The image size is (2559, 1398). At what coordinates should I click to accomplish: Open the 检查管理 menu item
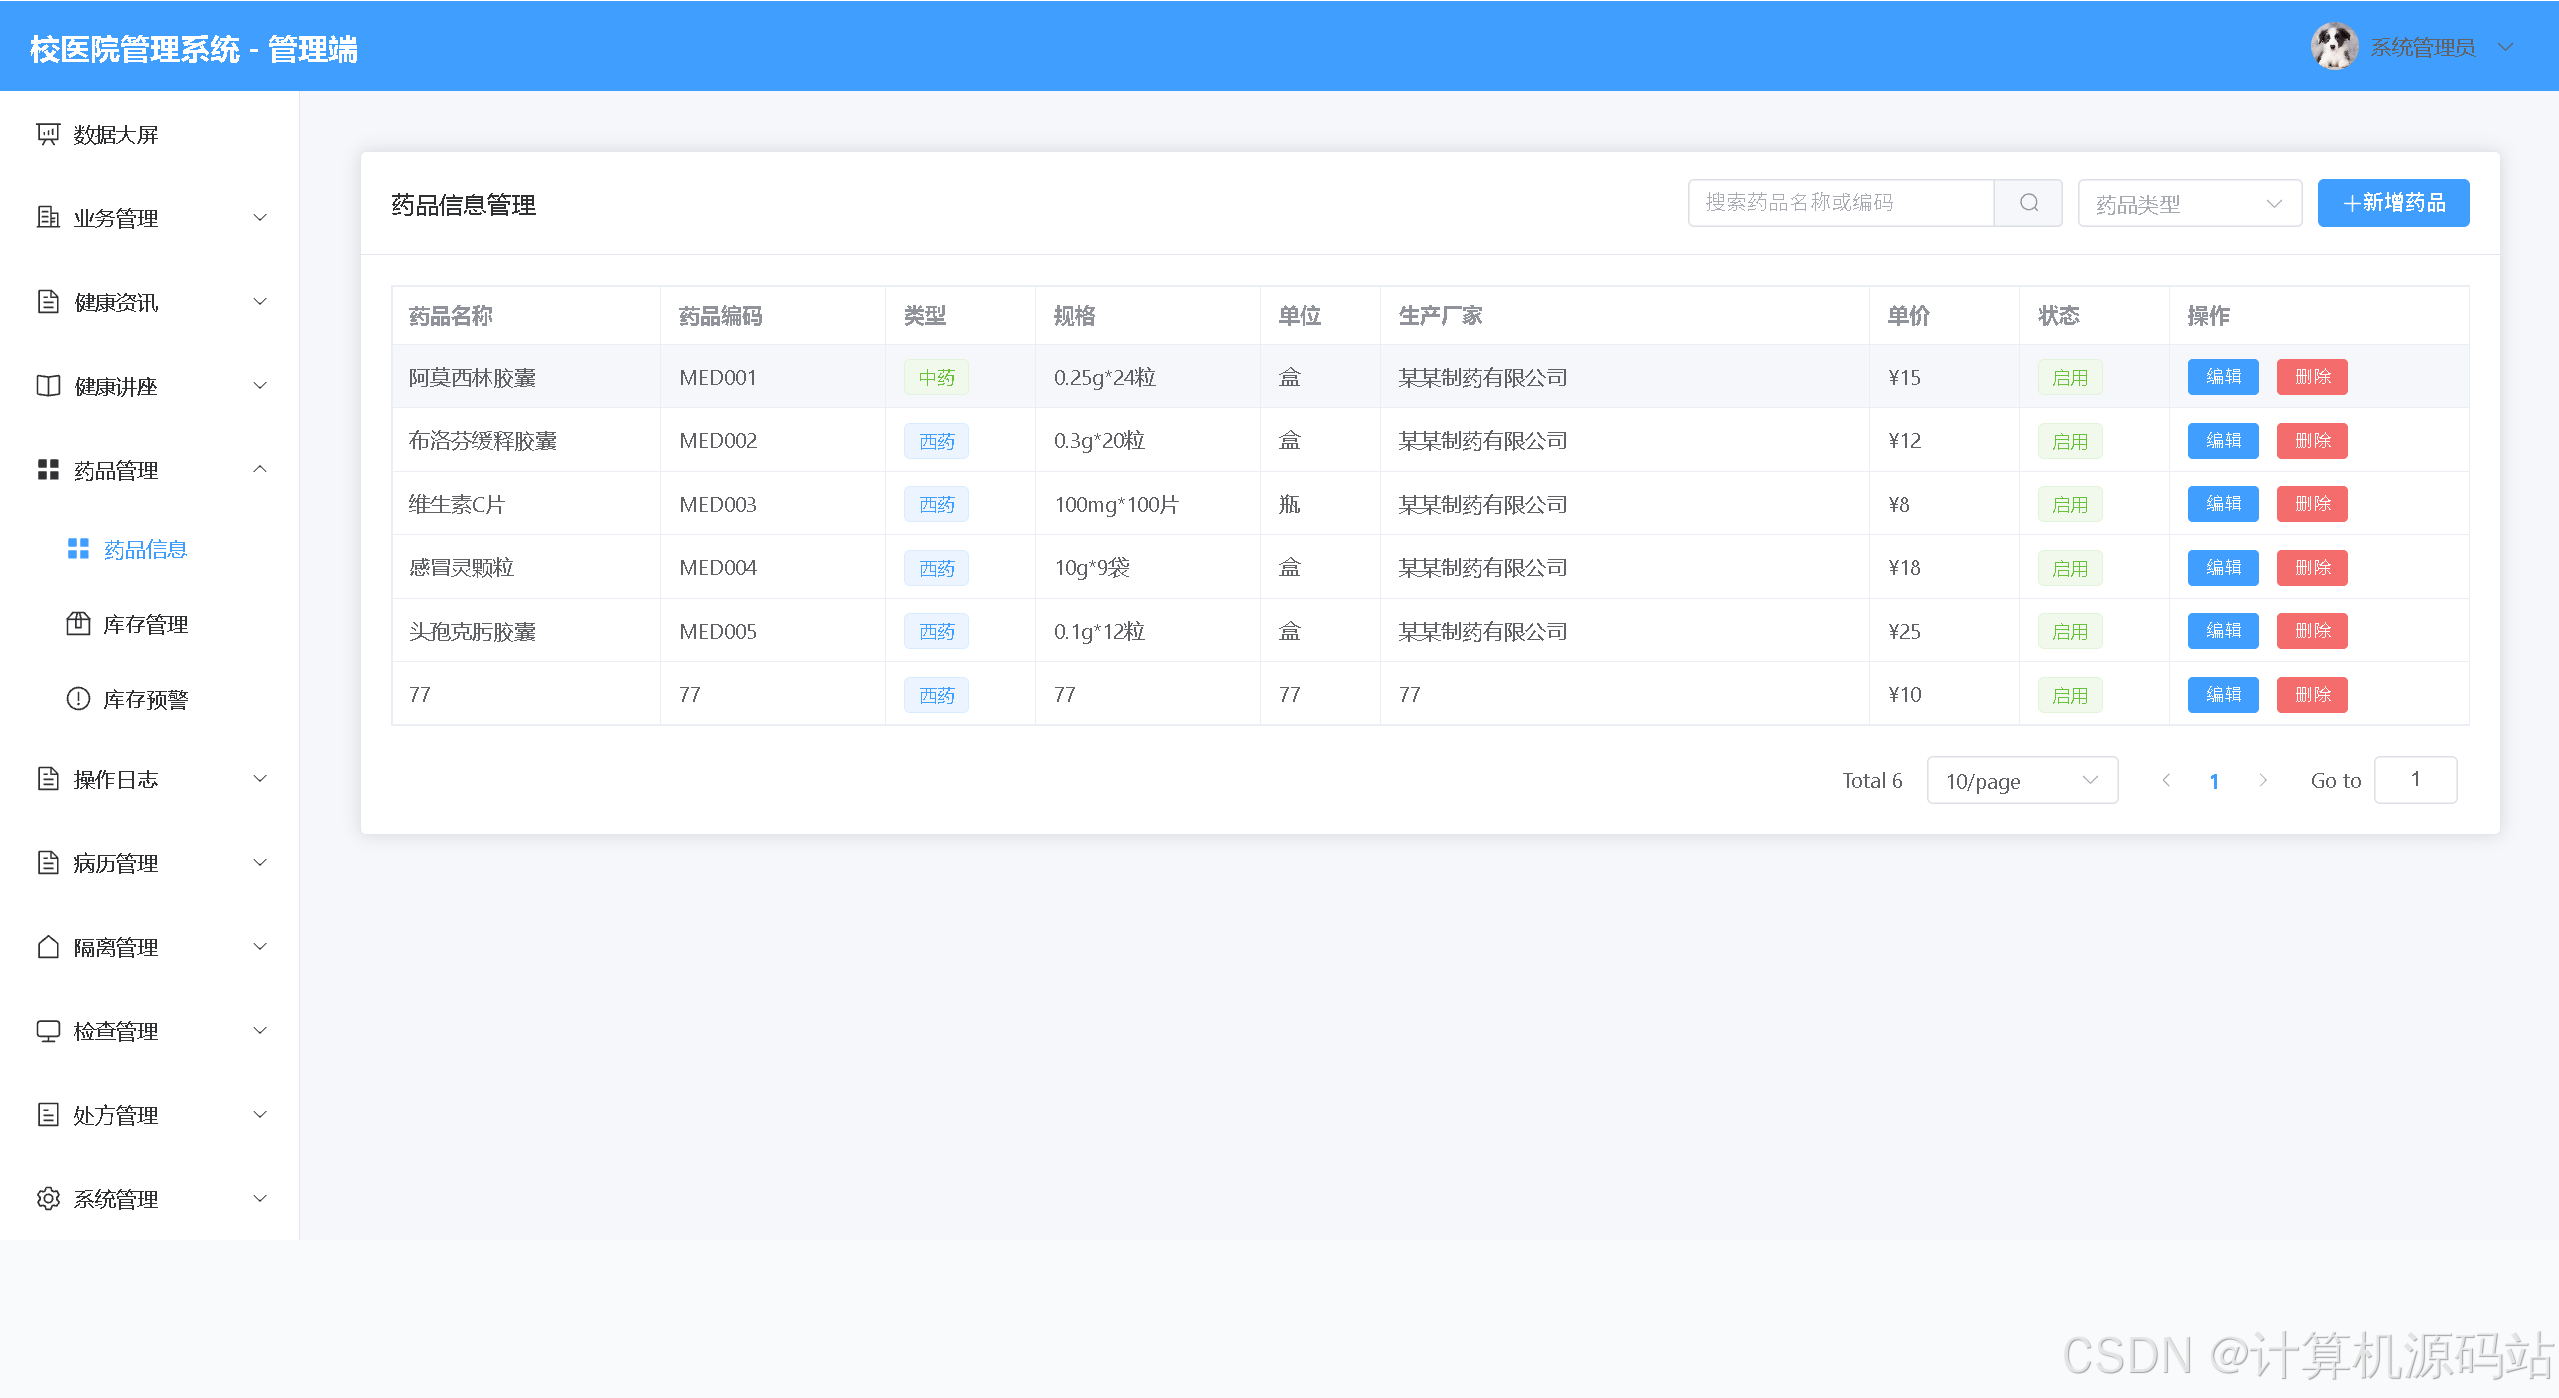tap(149, 1031)
